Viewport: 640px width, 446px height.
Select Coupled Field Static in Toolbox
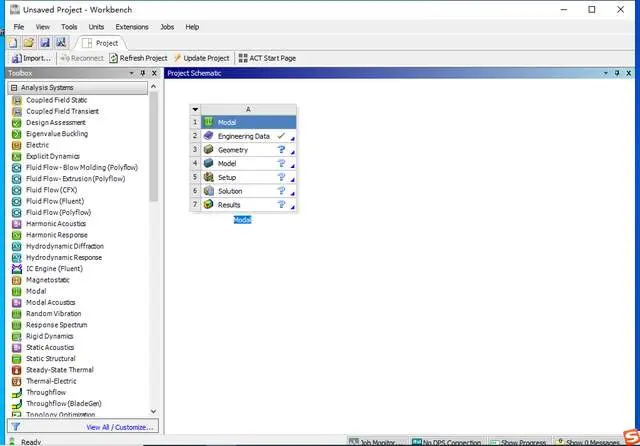tap(56, 100)
